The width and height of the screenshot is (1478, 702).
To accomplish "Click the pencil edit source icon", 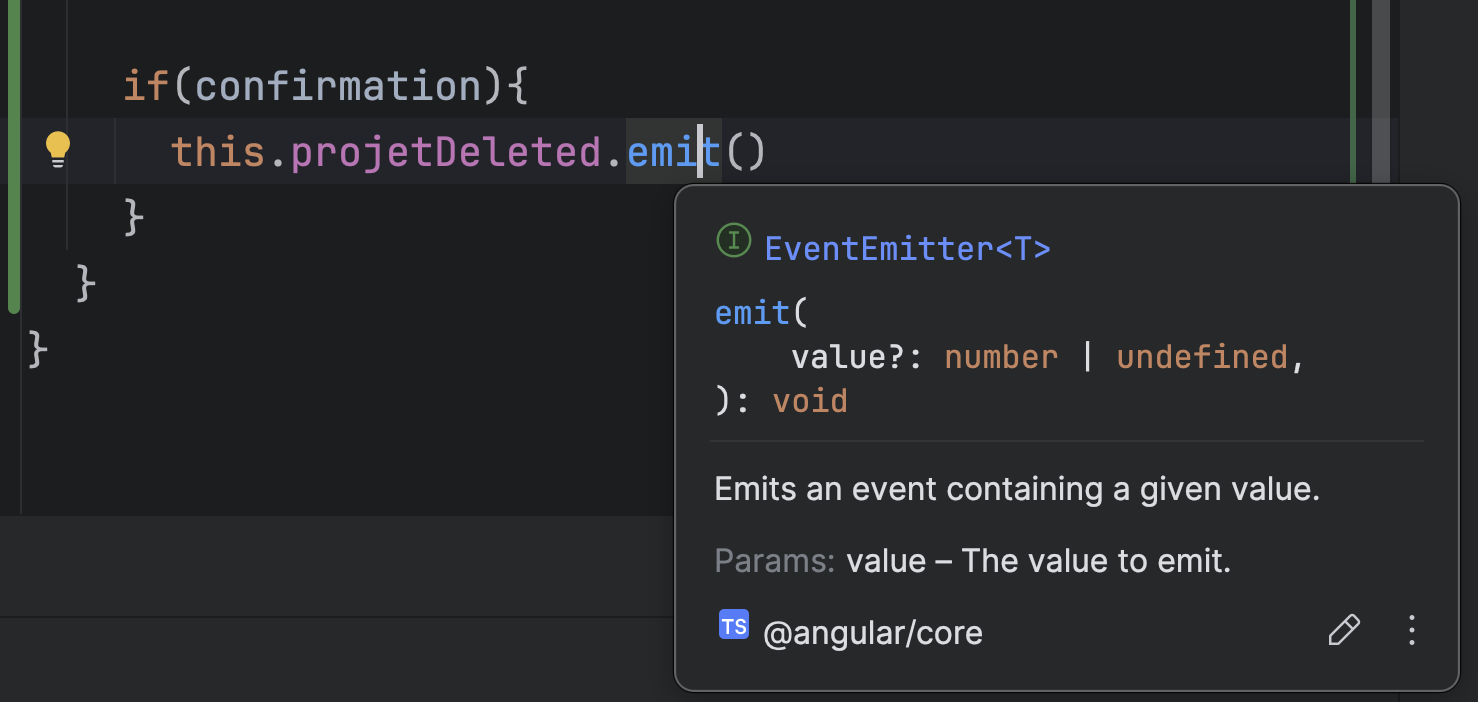I will [1343, 630].
